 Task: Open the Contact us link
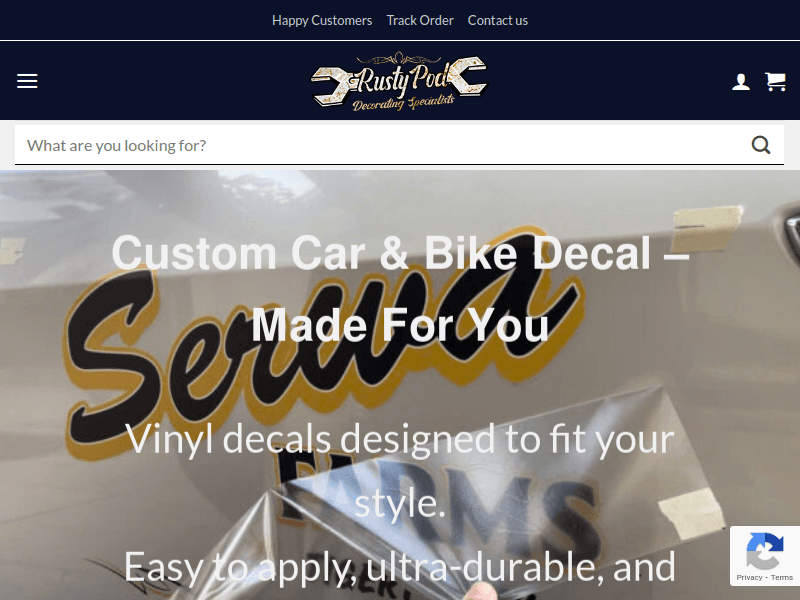pyautogui.click(x=497, y=20)
